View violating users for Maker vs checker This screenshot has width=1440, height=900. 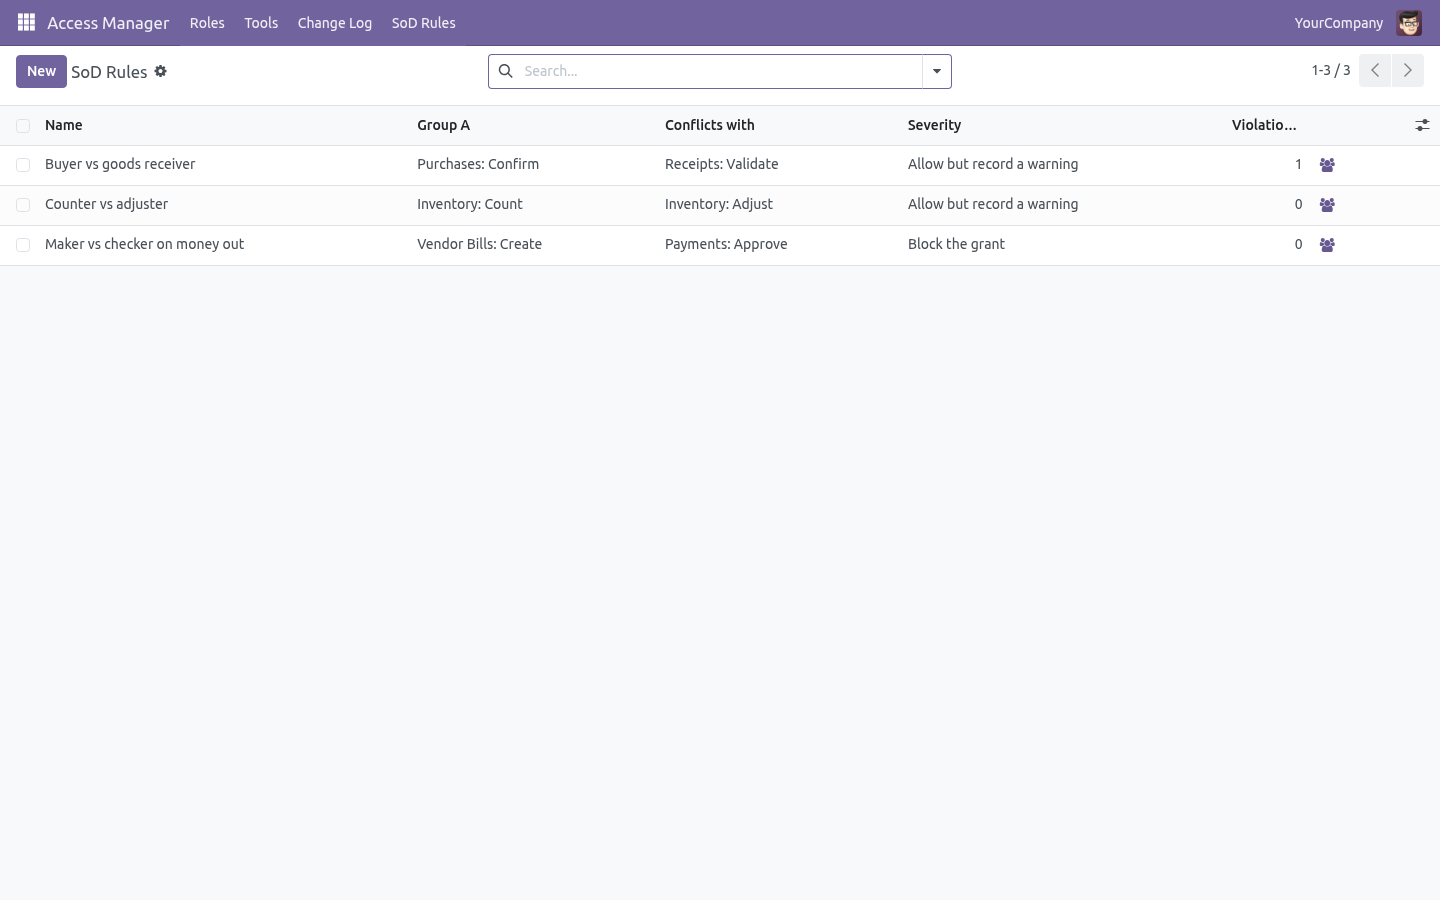point(1327,245)
